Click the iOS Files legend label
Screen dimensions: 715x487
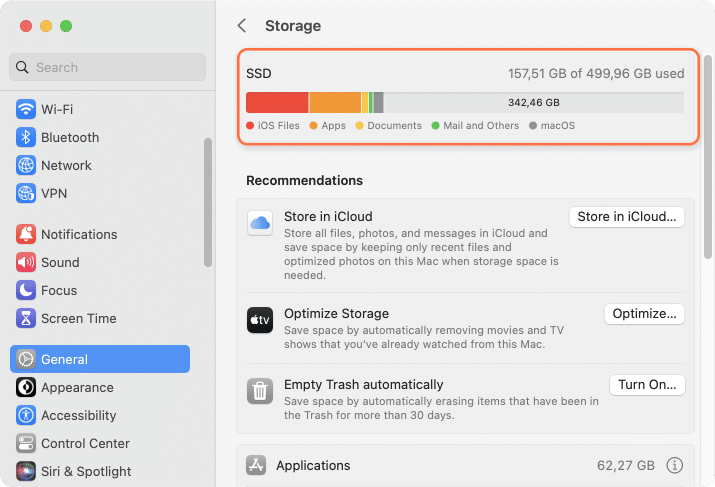coord(279,125)
